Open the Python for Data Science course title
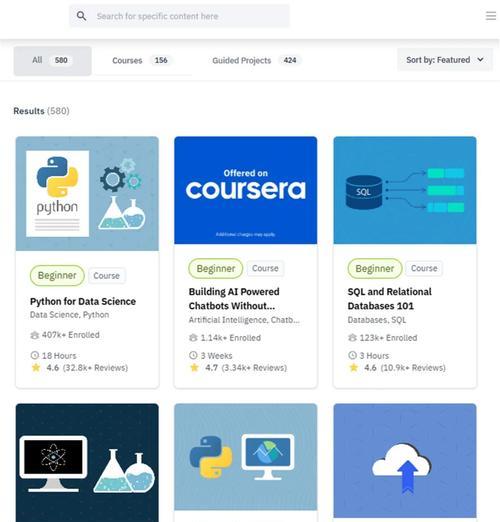The width and height of the screenshot is (500, 522). tap(83, 301)
